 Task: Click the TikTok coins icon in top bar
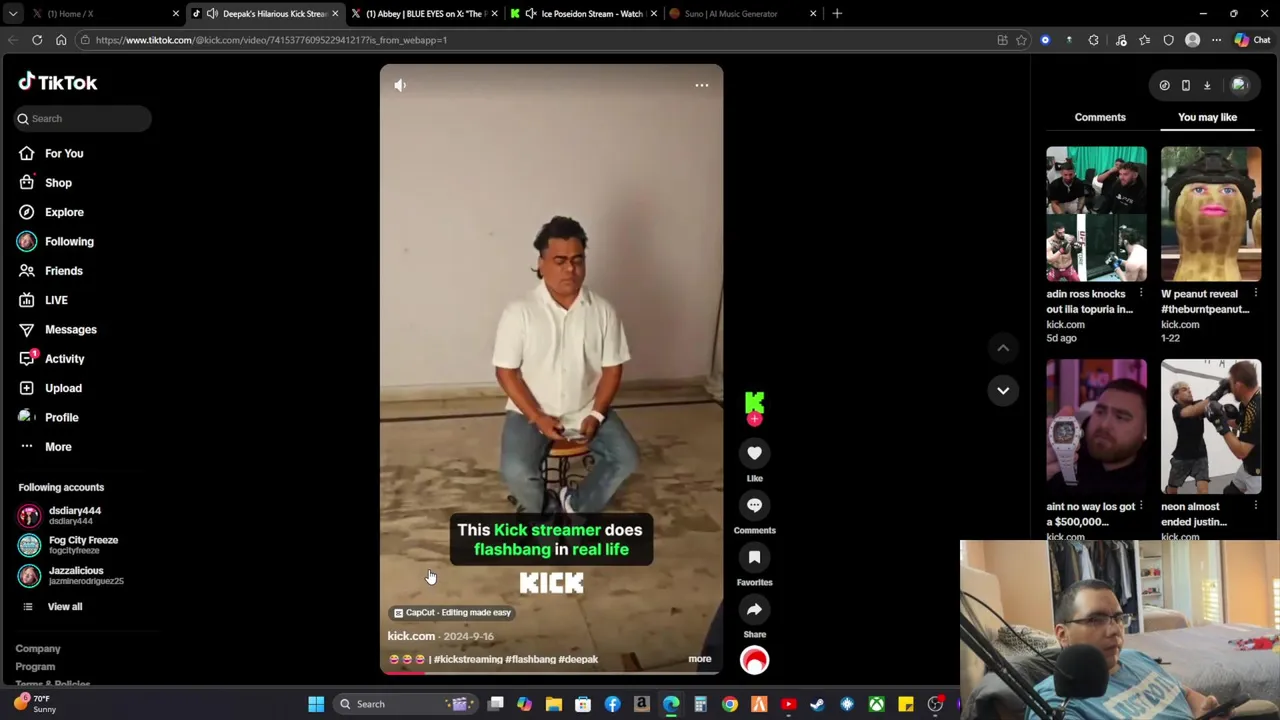point(1164,86)
